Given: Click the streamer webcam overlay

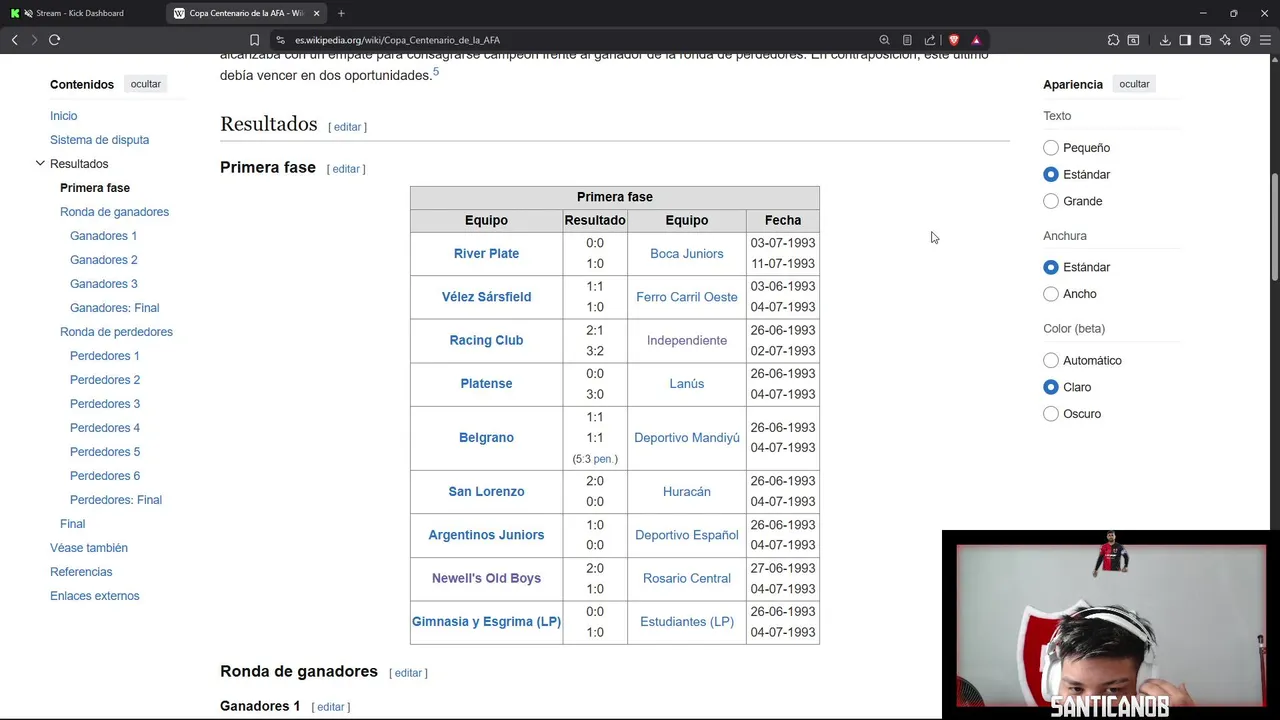Looking at the screenshot, I should click(x=1110, y=625).
